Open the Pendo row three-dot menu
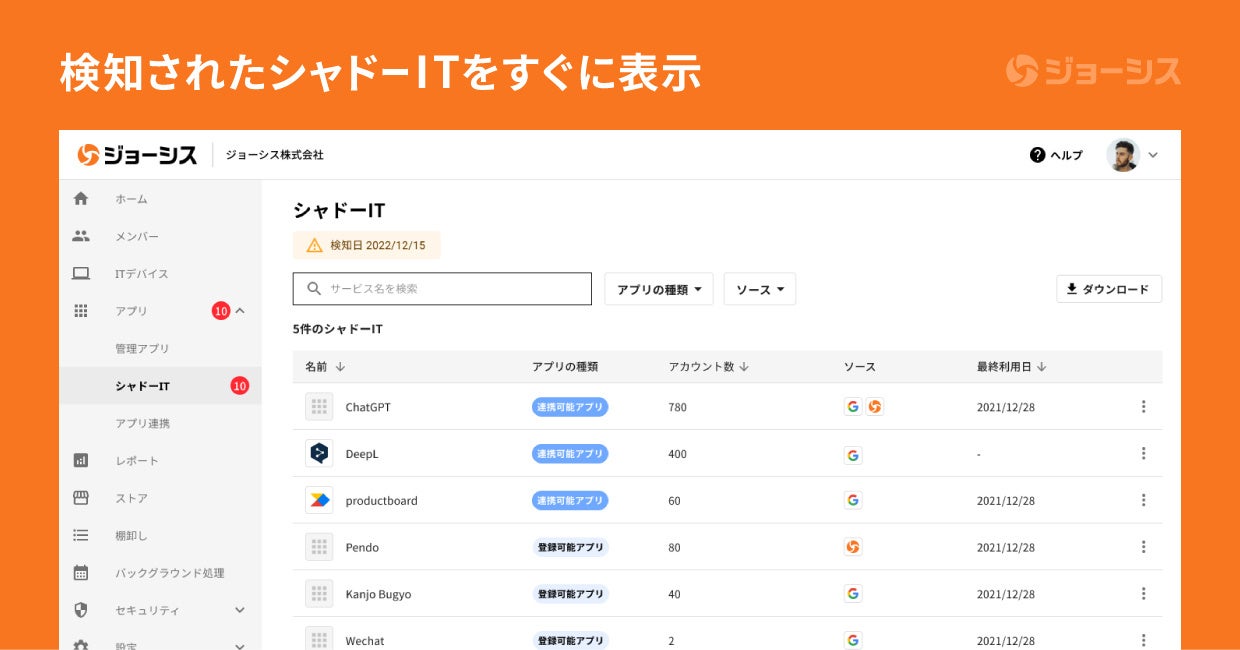This screenshot has height=650, width=1240. 1143,547
